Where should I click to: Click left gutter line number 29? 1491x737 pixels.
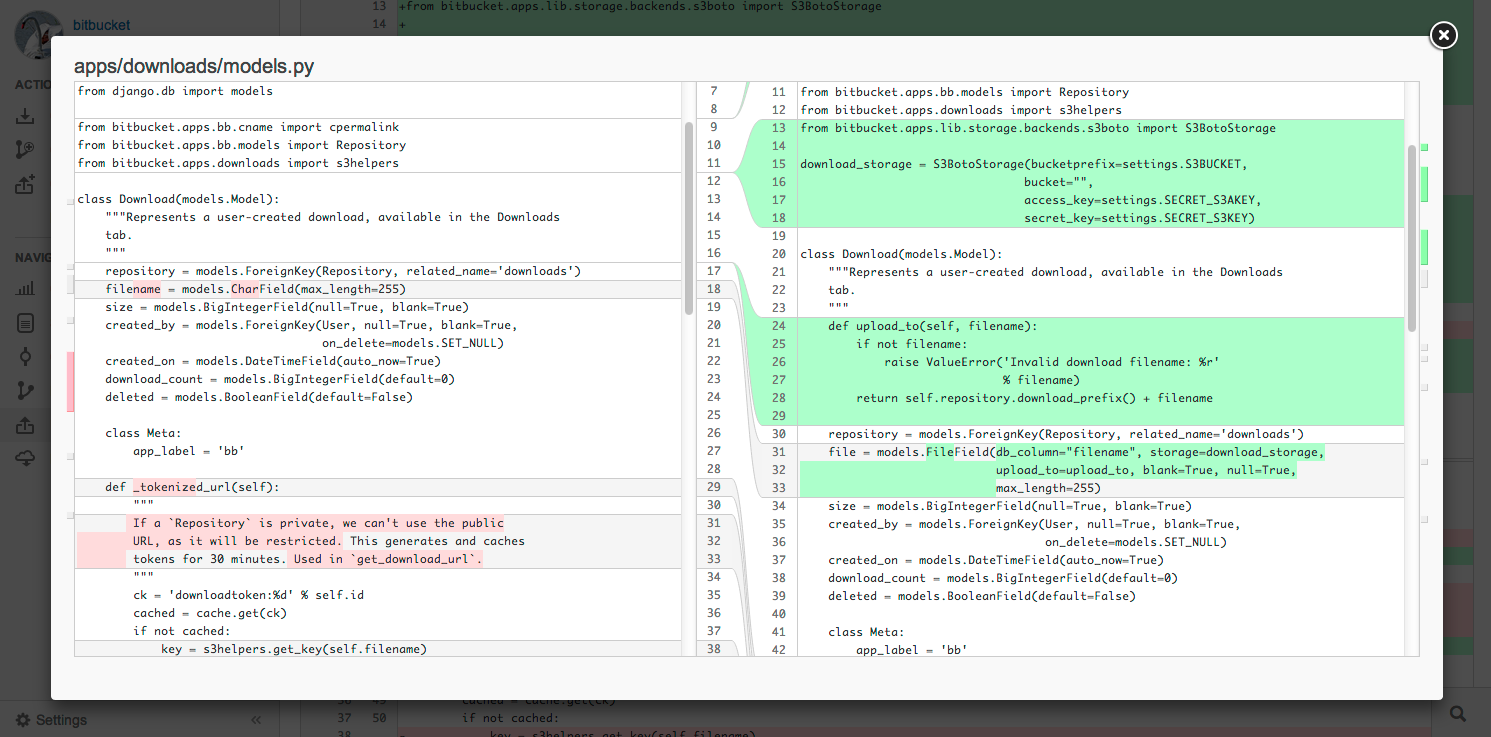coord(713,487)
